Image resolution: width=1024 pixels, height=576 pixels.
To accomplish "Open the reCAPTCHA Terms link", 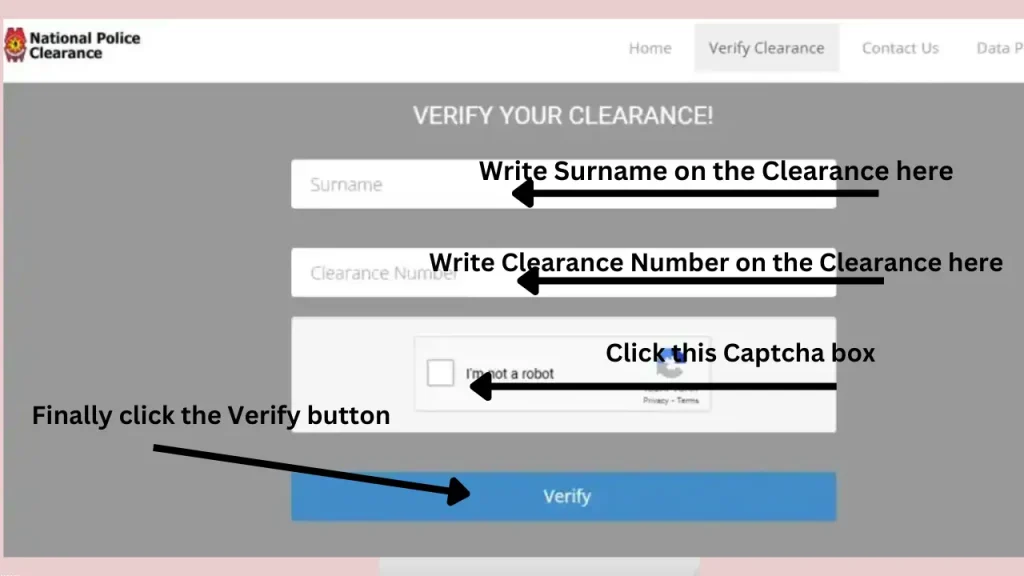I will pyautogui.click(x=688, y=400).
